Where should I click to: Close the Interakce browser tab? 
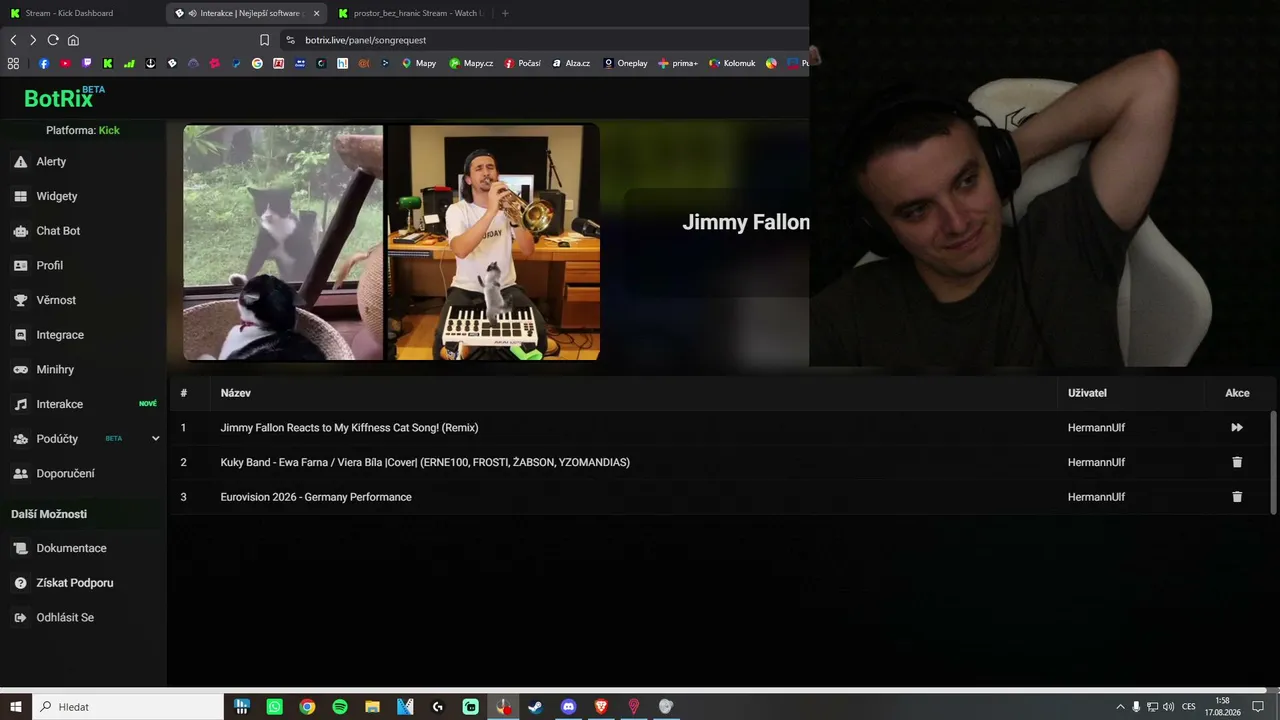[x=316, y=13]
